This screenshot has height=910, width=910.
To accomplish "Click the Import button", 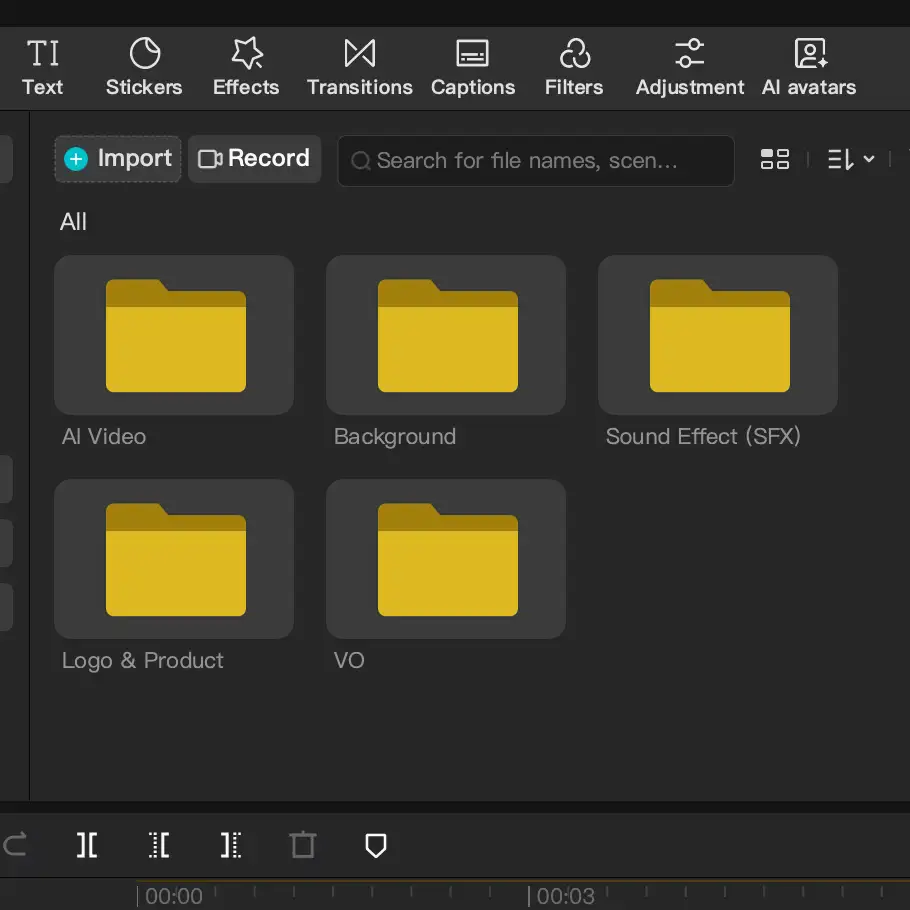I will pyautogui.click(x=117, y=158).
